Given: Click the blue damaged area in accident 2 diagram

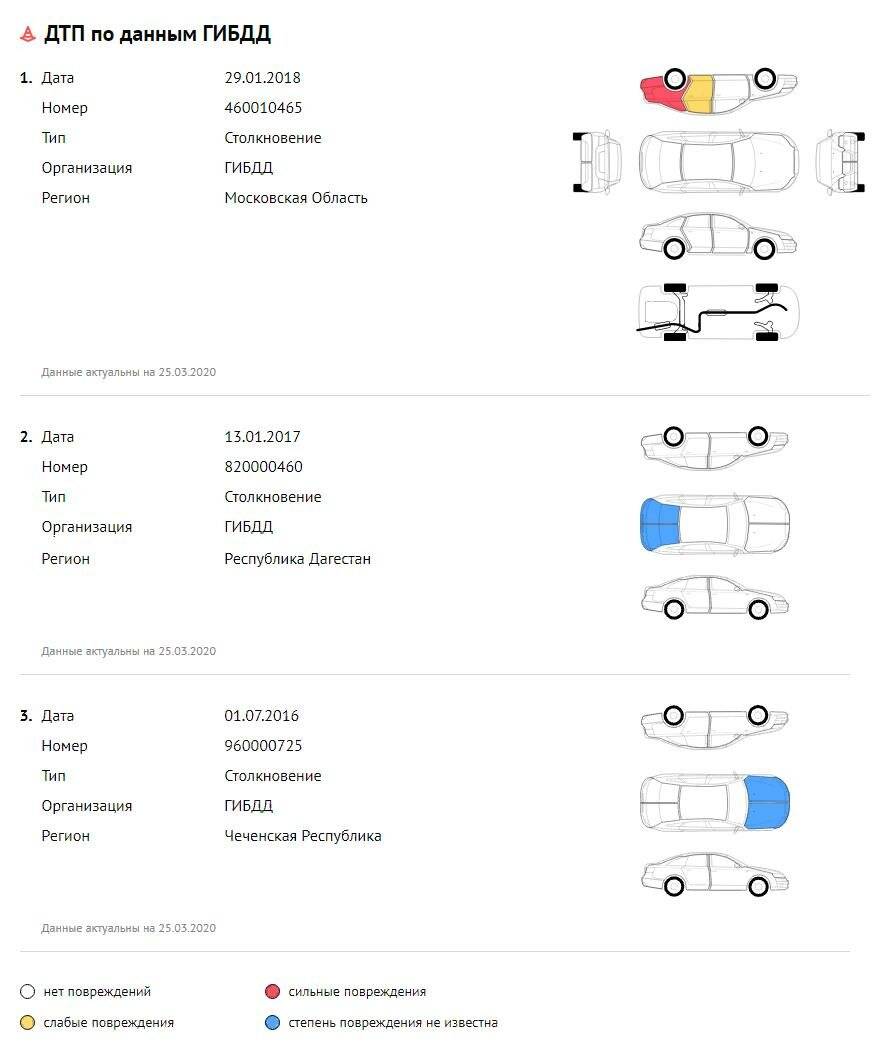Looking at the screenshot, I should (x=658, y=525).
